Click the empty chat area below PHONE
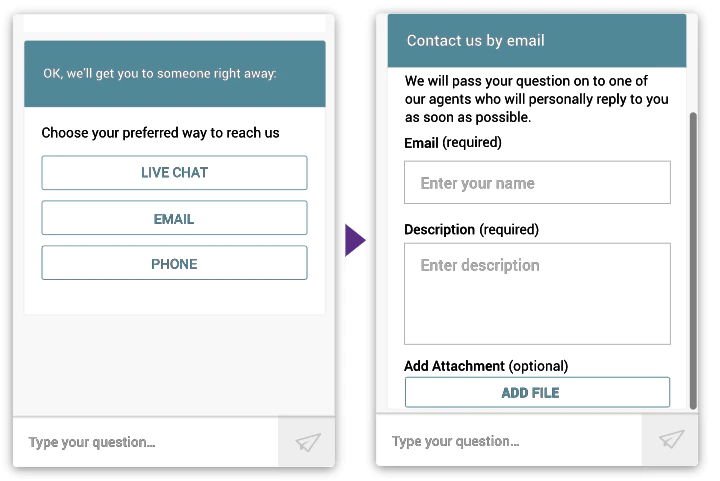 point(174,365)
